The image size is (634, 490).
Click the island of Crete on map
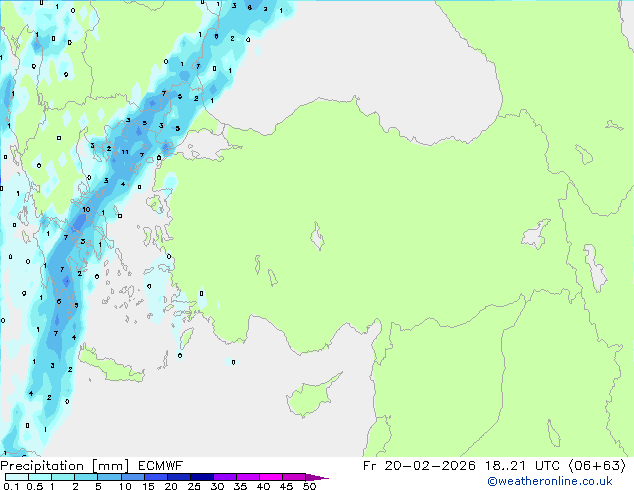click(111, 365)
